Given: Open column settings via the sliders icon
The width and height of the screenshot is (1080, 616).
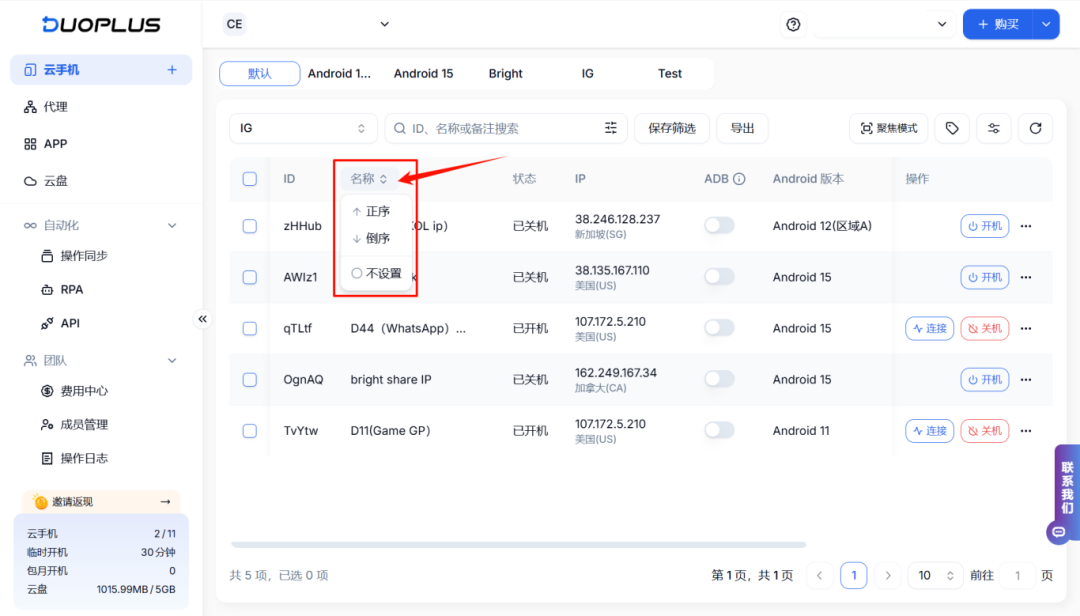Looking at the screenshot, I should point(993,128).
